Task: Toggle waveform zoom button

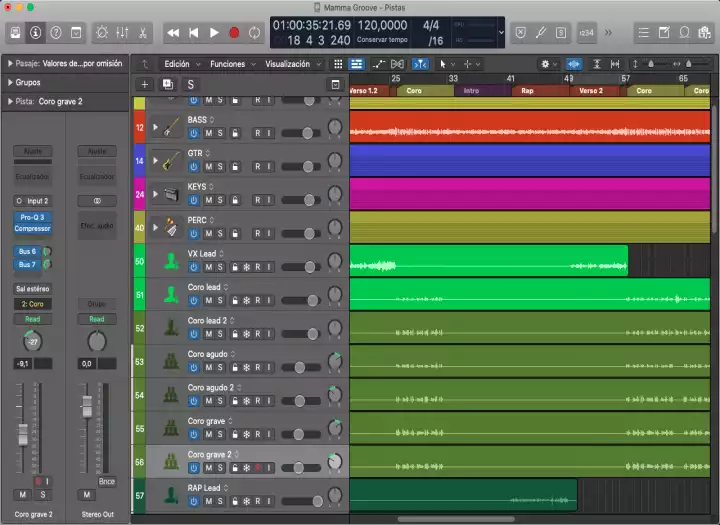Action: pyautogui.click(x=574, y=64)
